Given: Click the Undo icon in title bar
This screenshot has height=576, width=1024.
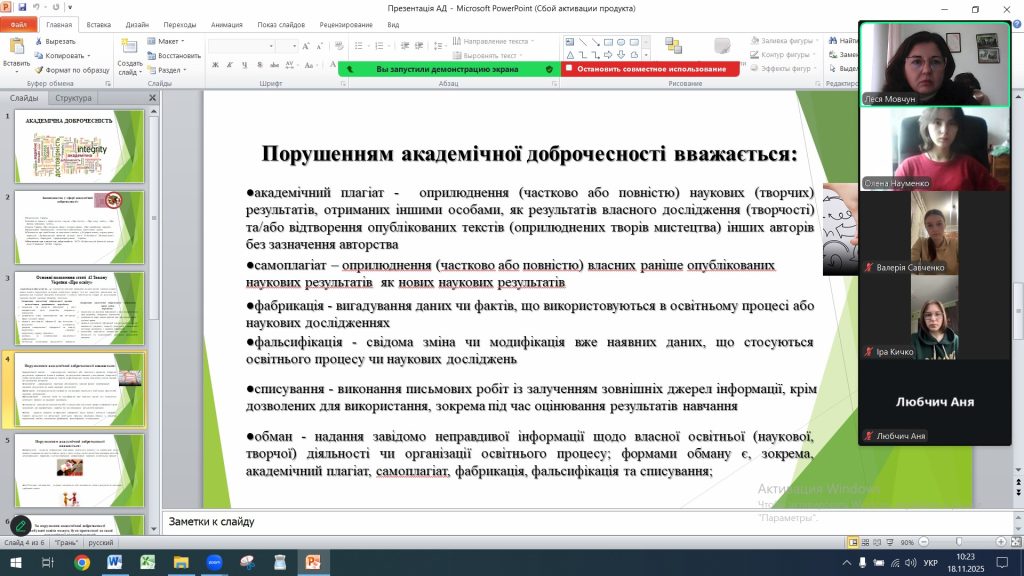Looking at the screenshot, I should tap(37, 7).
